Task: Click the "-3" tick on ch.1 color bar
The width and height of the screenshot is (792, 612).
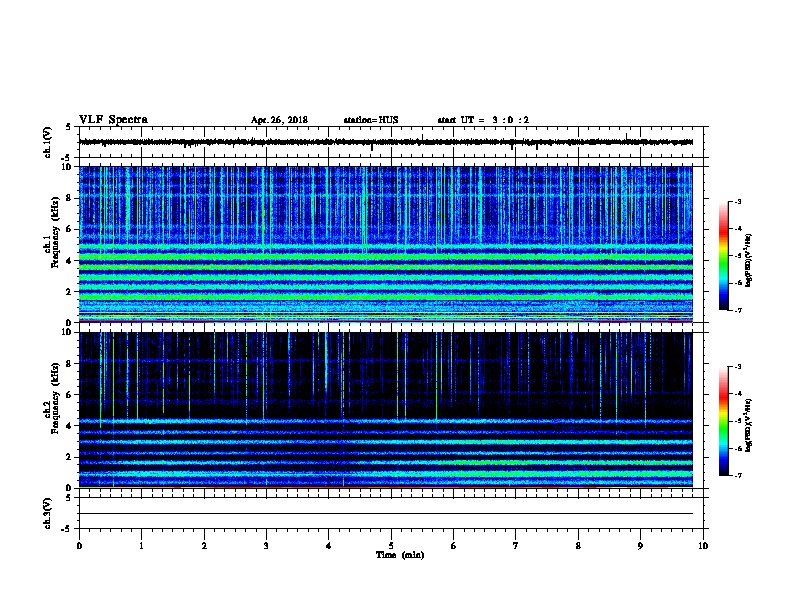Action: (738, 202)
